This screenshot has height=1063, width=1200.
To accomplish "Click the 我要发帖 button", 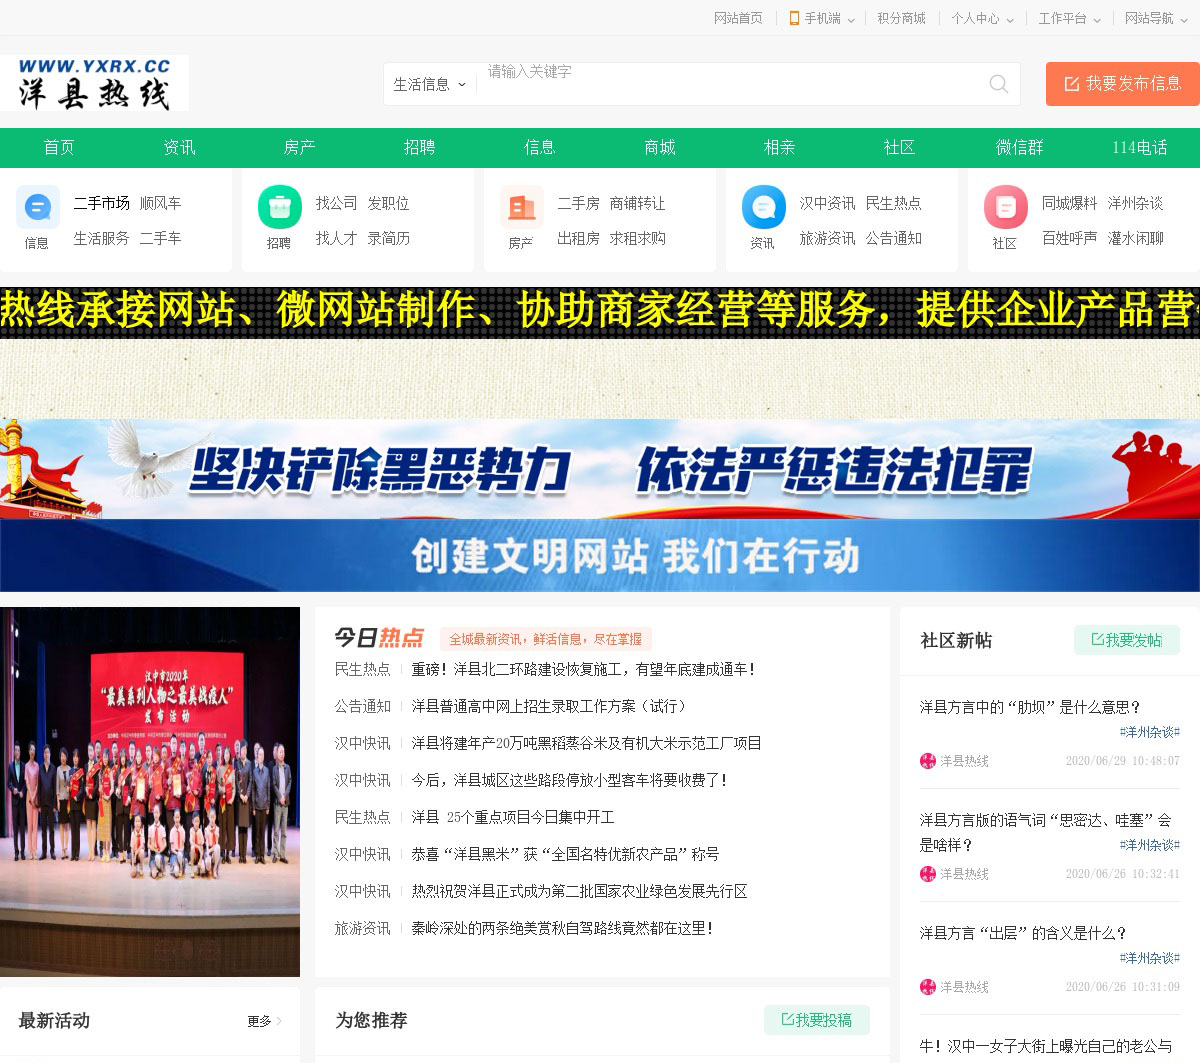I will (x=1127, y=640).
